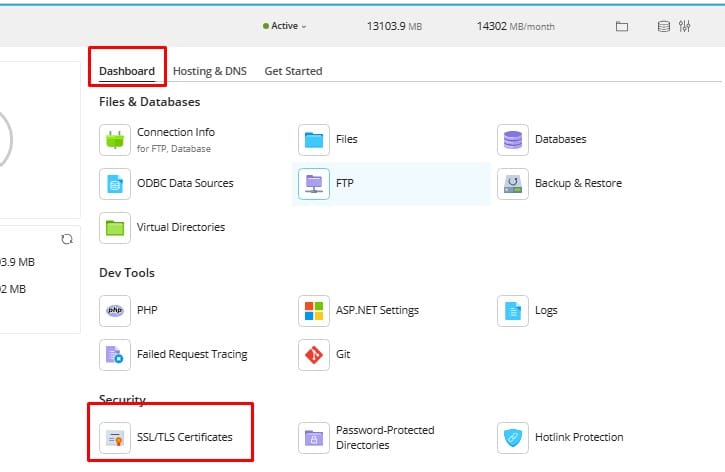
Task: Open the SSL/TLS Certificates link
Action: (184, 437)
